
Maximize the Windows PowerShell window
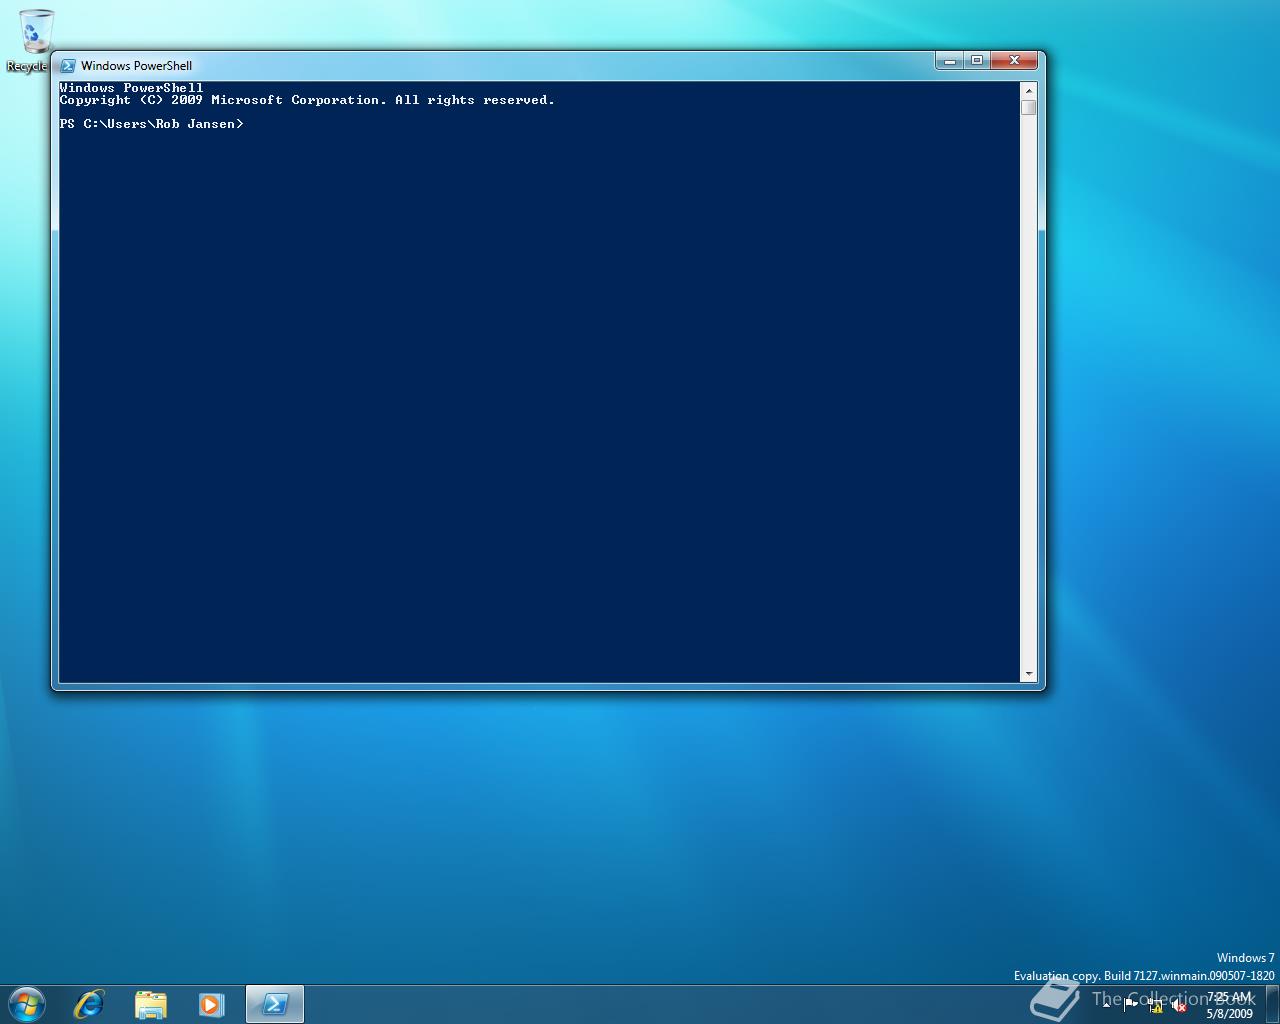(x=977, y=61)
